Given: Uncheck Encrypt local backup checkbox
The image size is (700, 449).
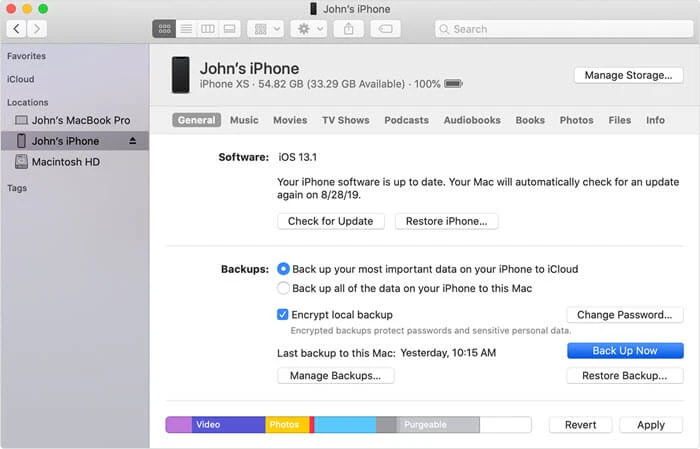Looking at the screenshot, I should pos(283,315).
